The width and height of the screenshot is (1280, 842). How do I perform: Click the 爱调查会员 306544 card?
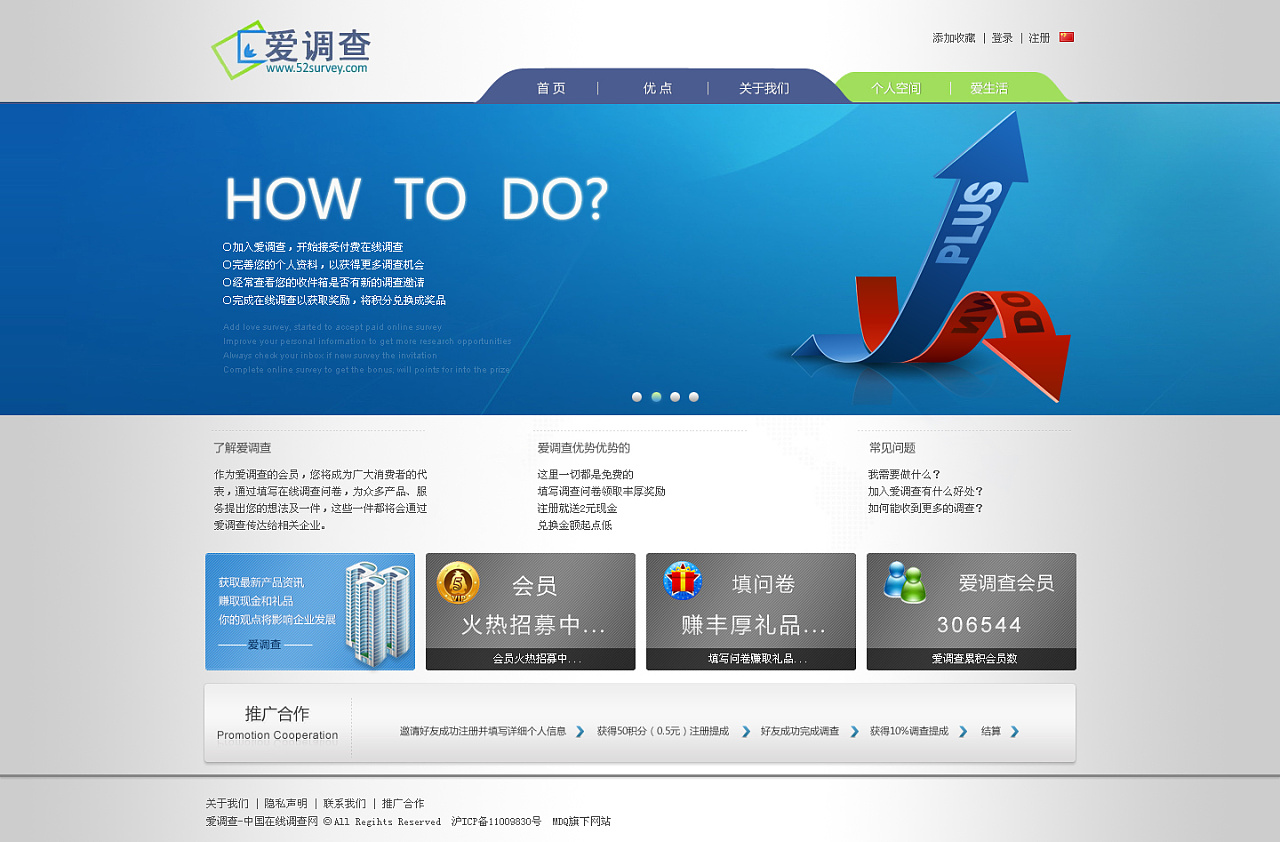tap(971, 611)
